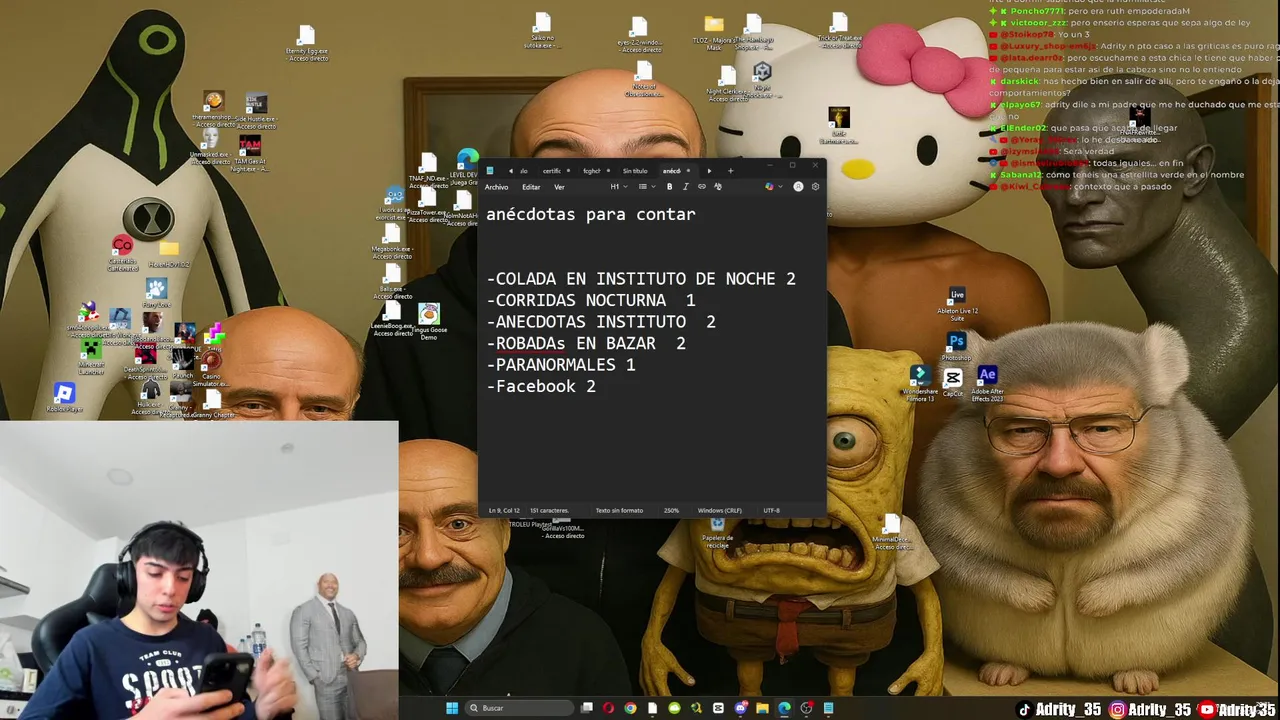
Task: Click line '-Facebook 2'
Action: pos(541,386)
